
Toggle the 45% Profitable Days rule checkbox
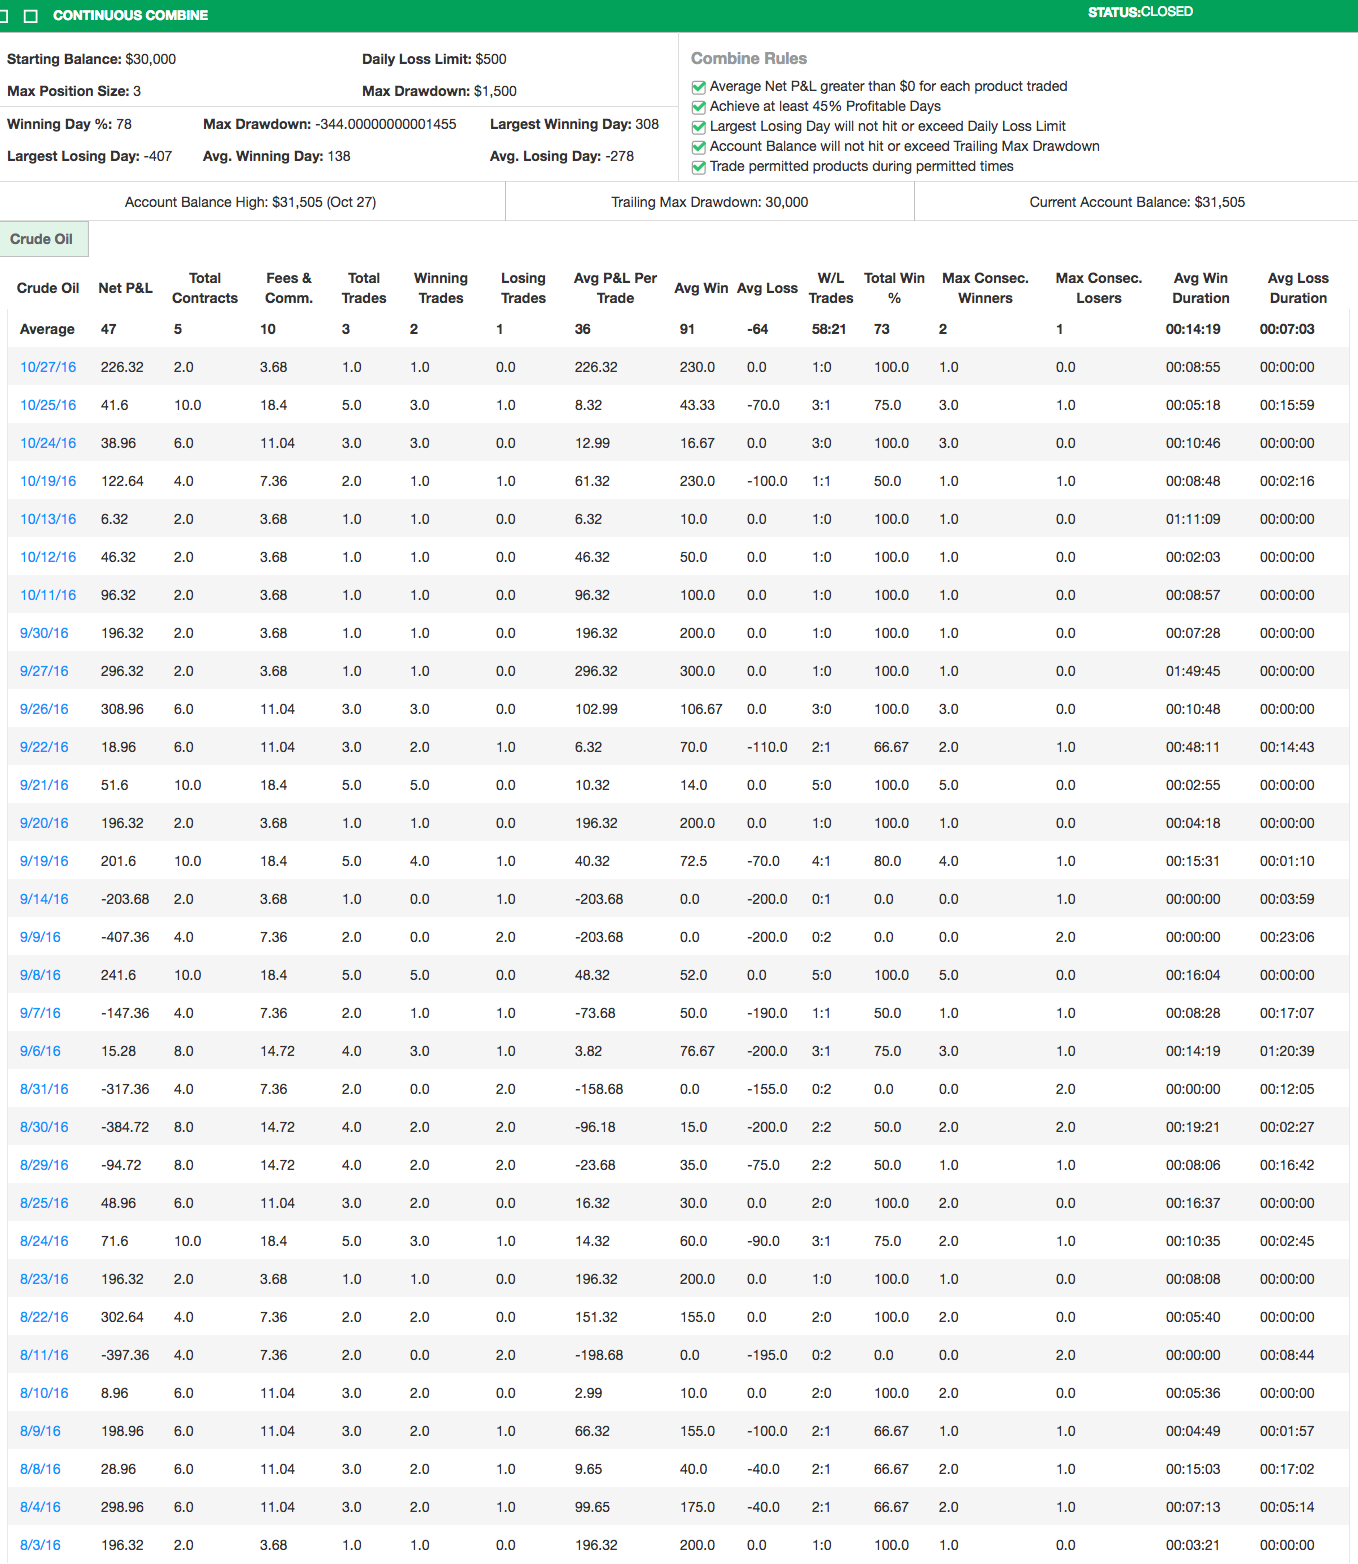click(698, 106)
